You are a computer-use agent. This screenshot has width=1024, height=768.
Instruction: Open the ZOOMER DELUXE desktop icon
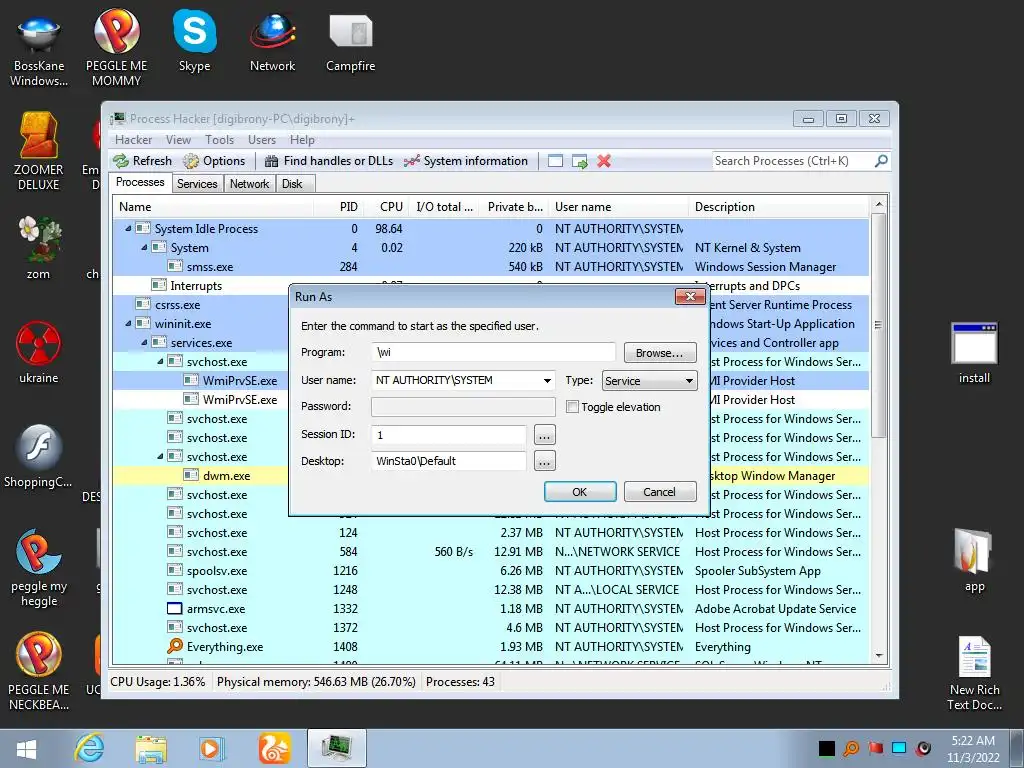coord(39,151)
